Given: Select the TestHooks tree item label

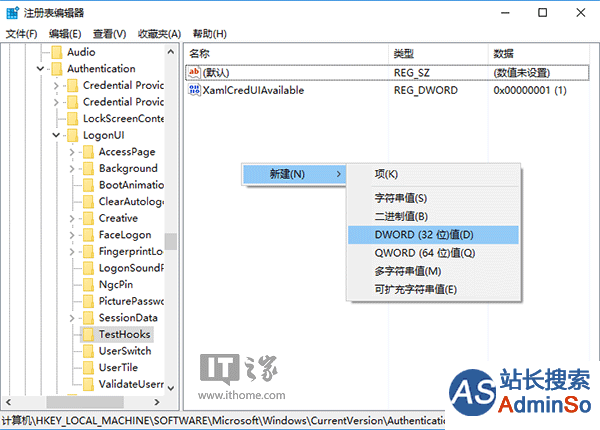Looking at the screenshot, I should point(124,334).
